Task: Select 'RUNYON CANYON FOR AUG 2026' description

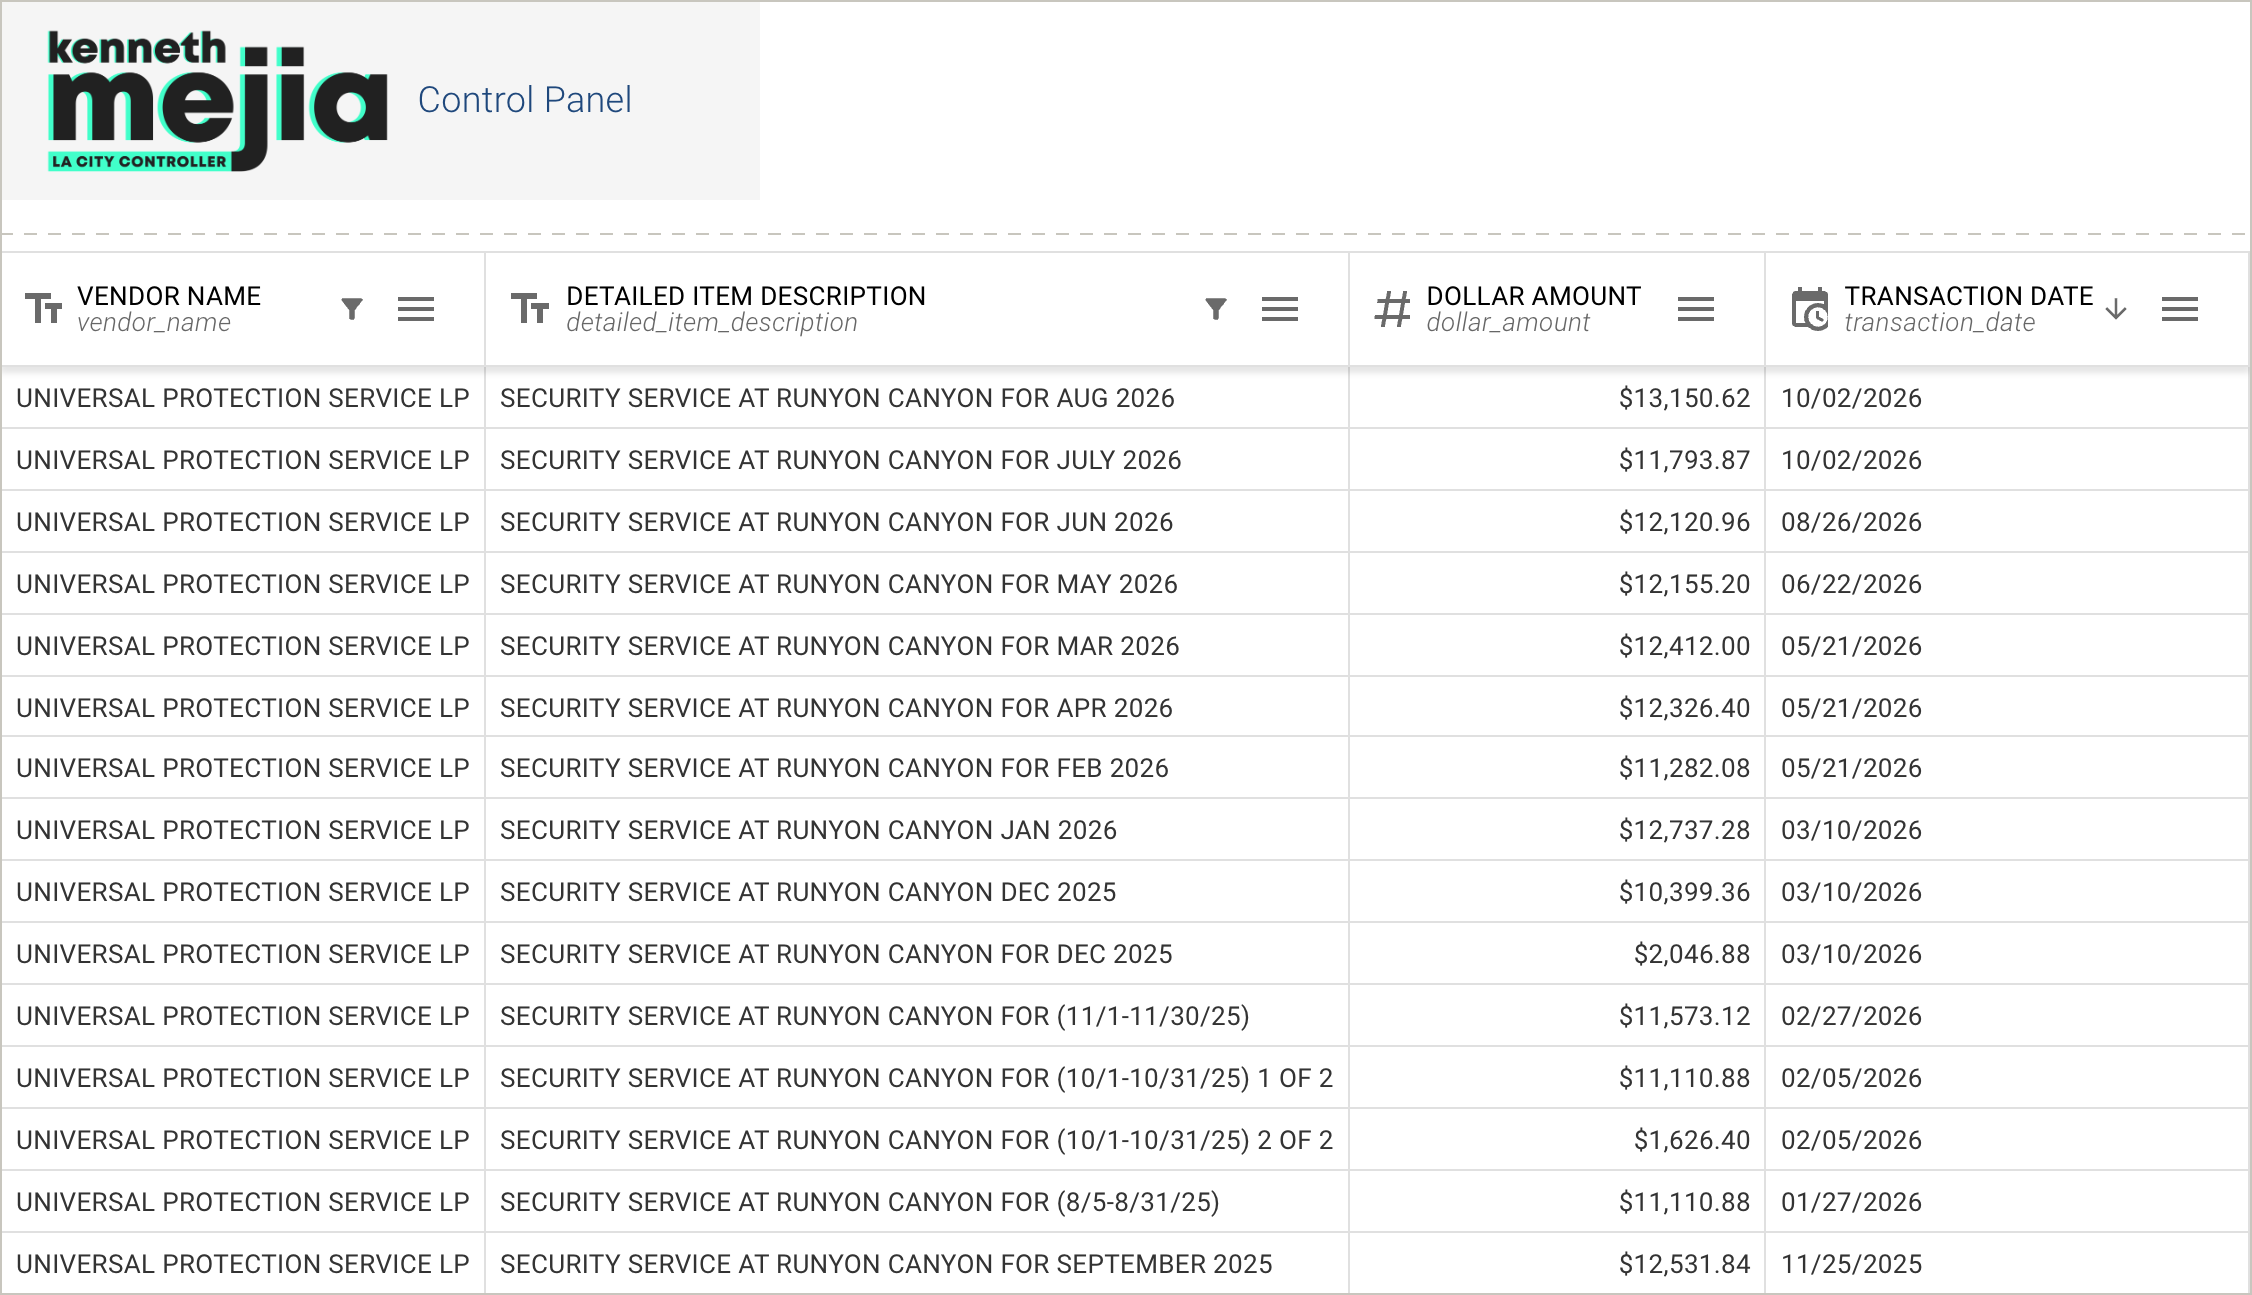Action: [917, 398]
